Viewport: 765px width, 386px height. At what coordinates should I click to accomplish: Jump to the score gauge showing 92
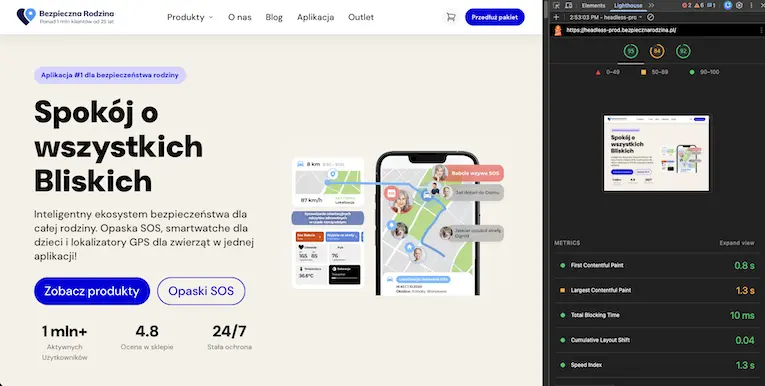click(x=683, y=51)
